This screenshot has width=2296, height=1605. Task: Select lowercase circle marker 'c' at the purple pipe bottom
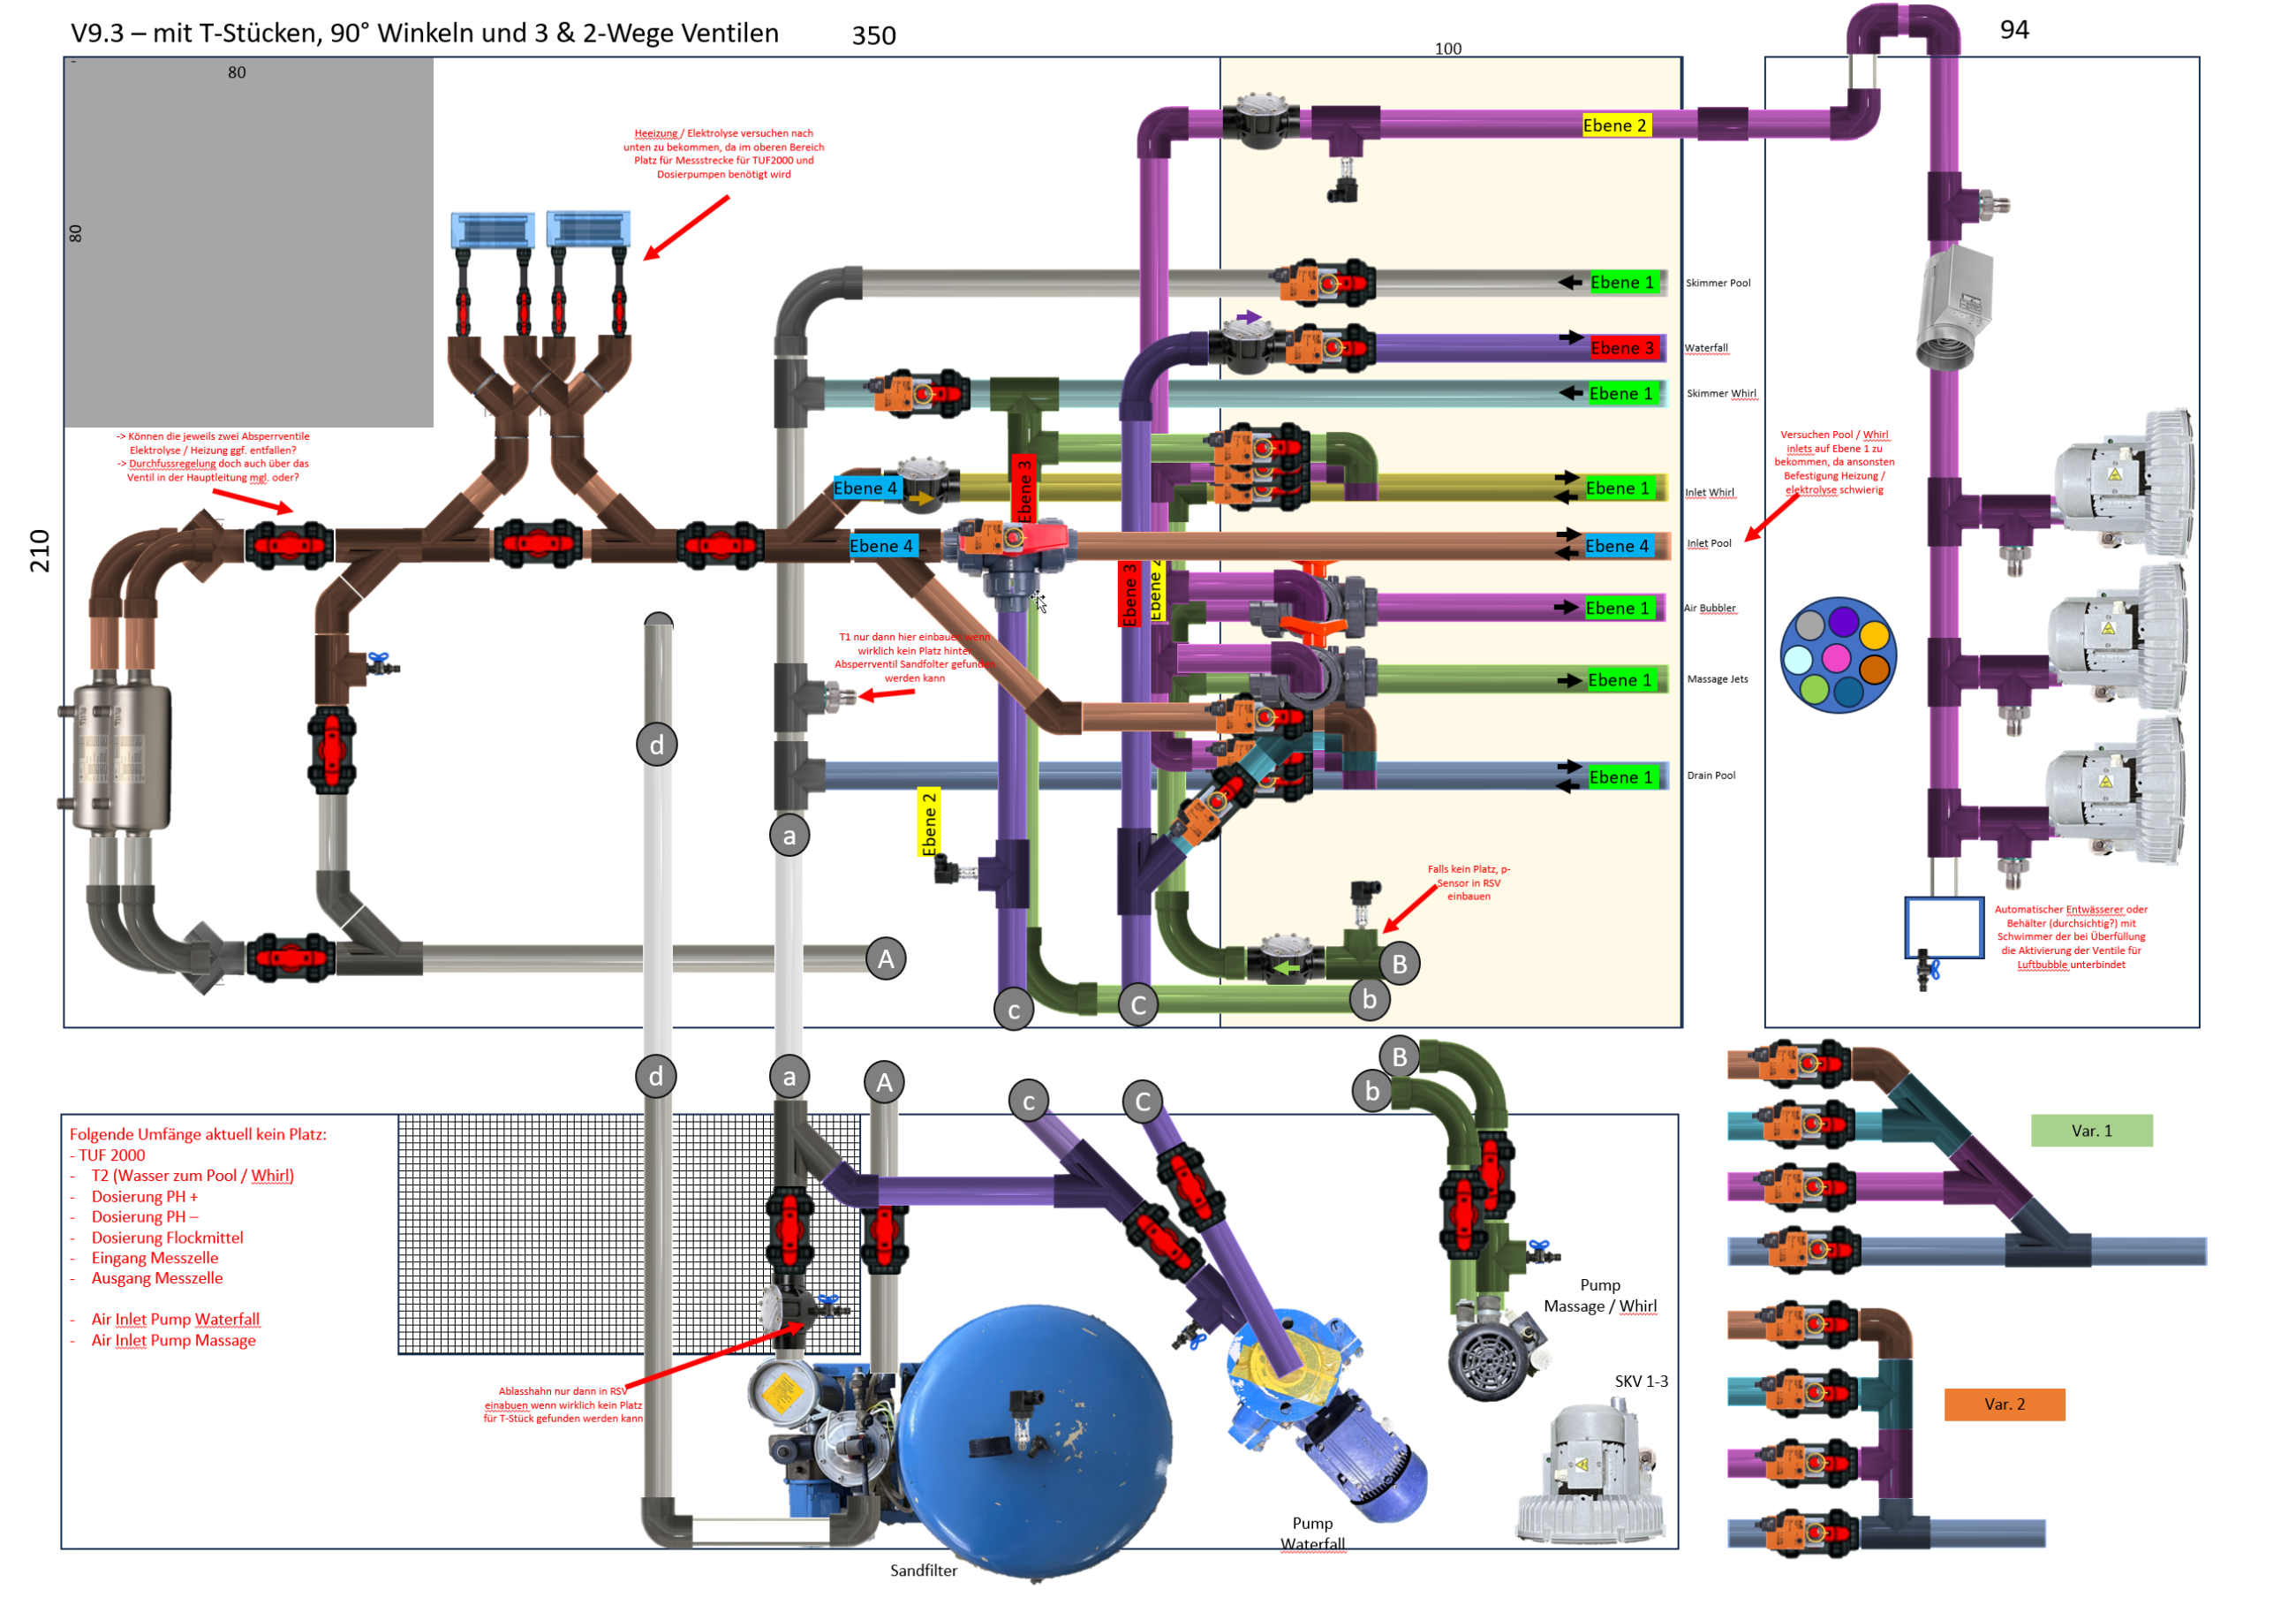[1014, 1010]
